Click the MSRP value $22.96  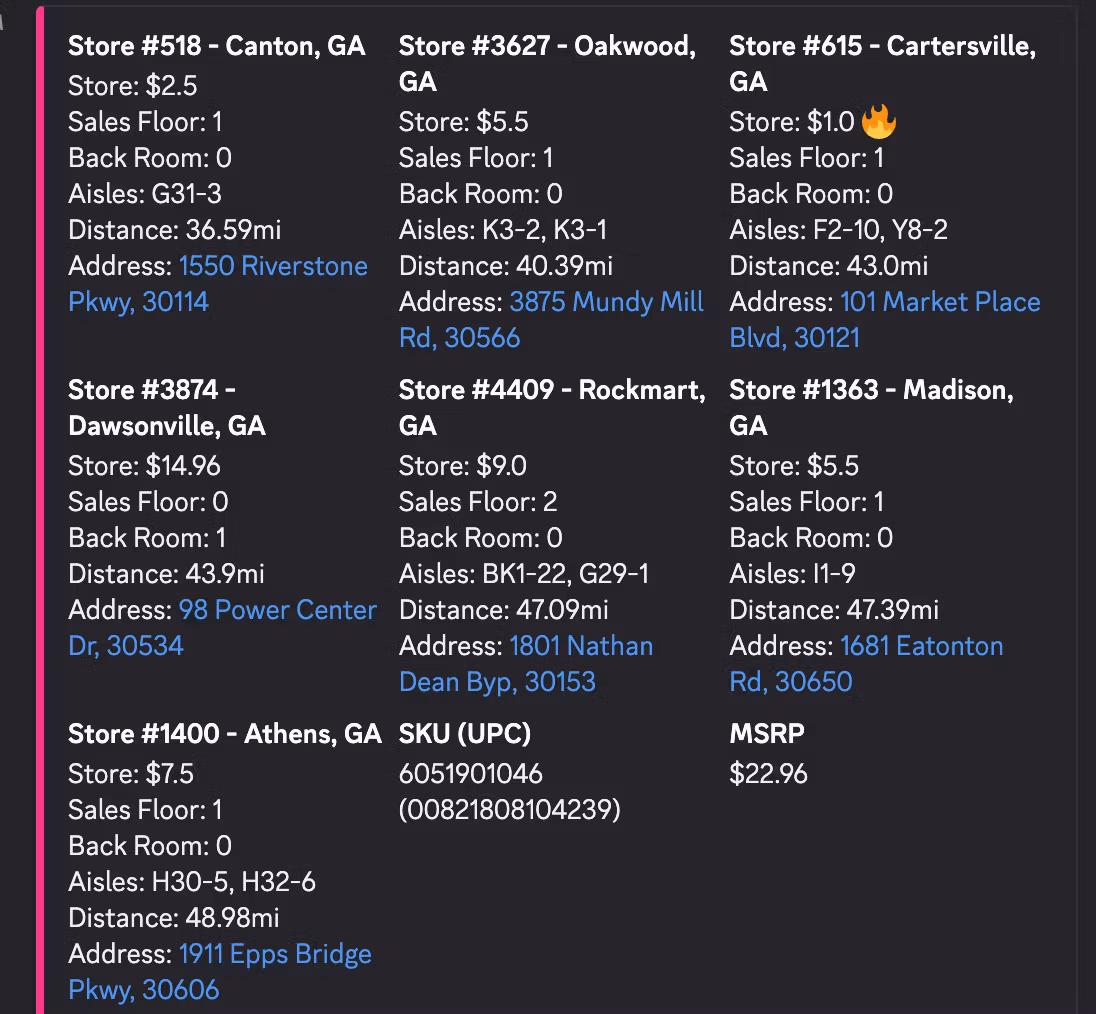click(x=768, y=774)
